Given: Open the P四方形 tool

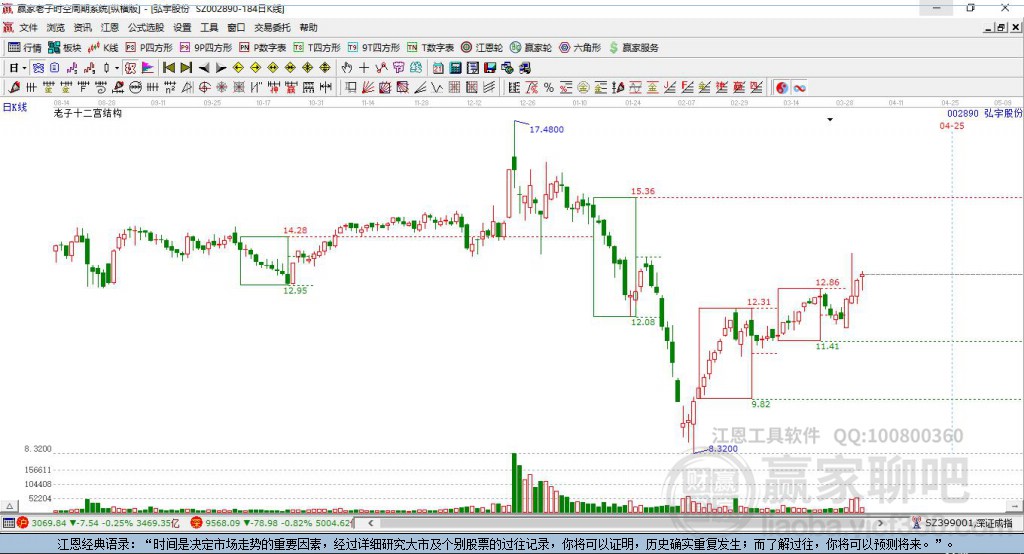Looking at the screenshot, I should (149, 48).
